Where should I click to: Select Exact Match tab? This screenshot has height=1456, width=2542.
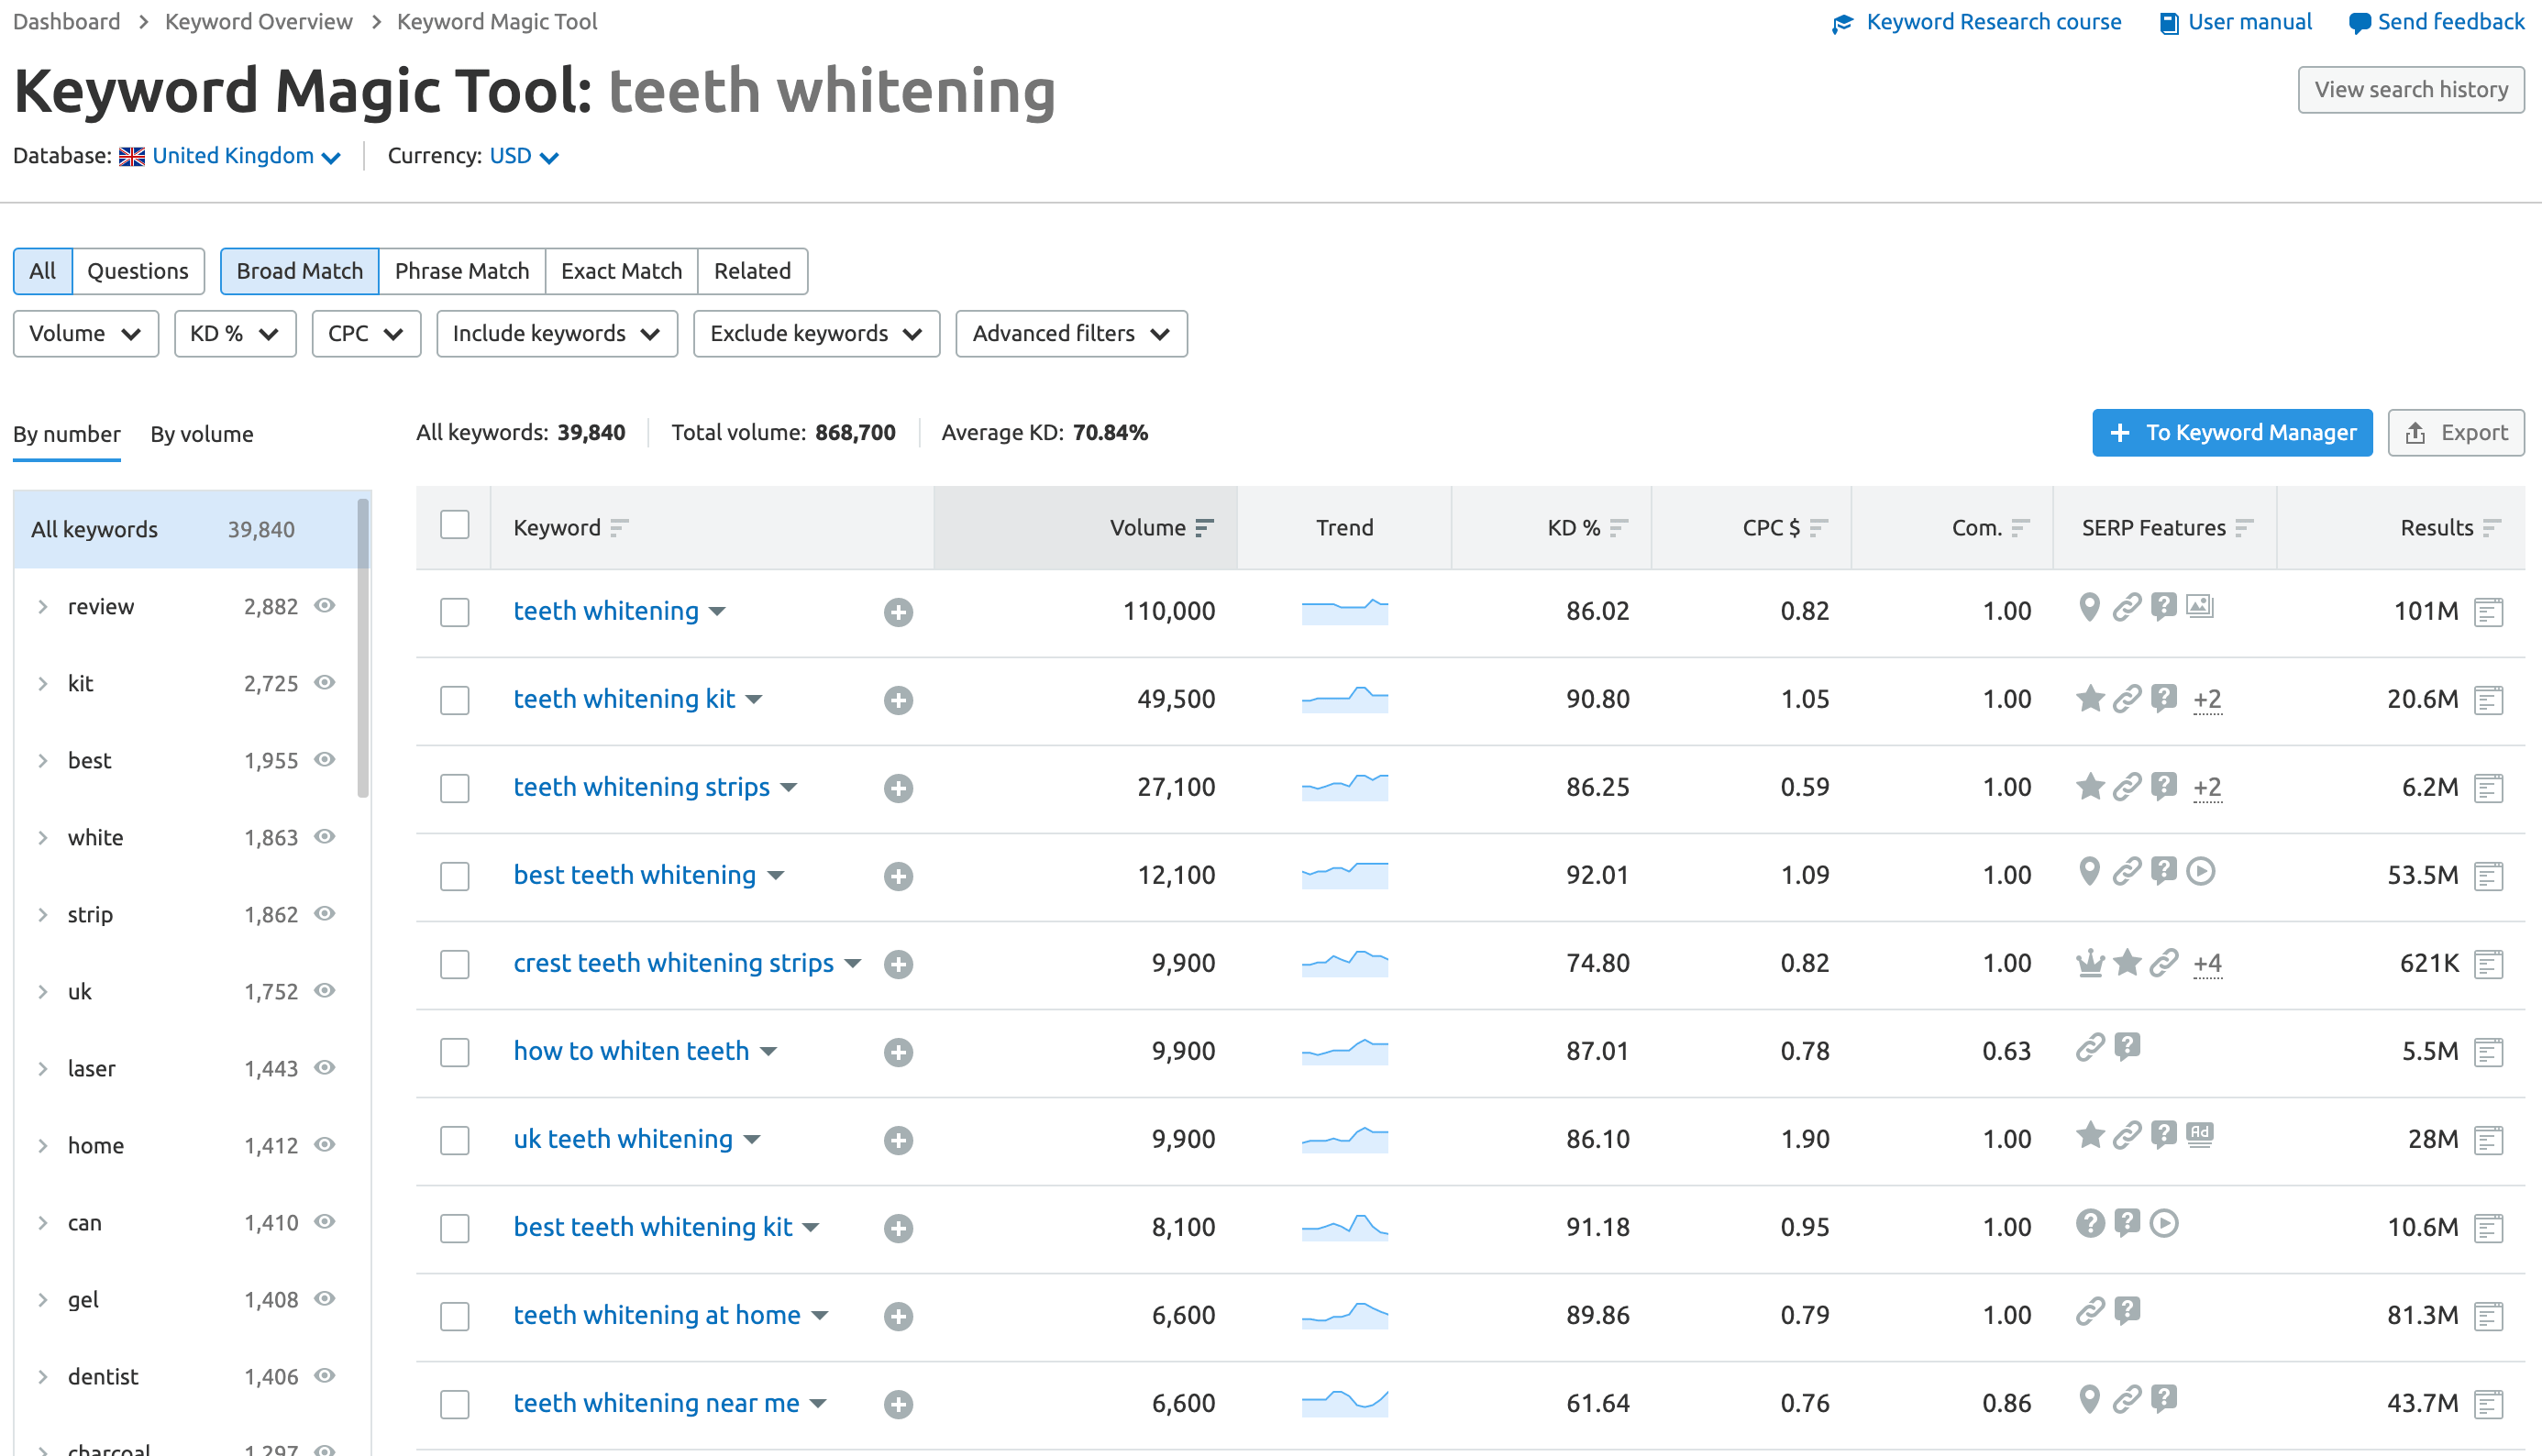pos(621,271)
